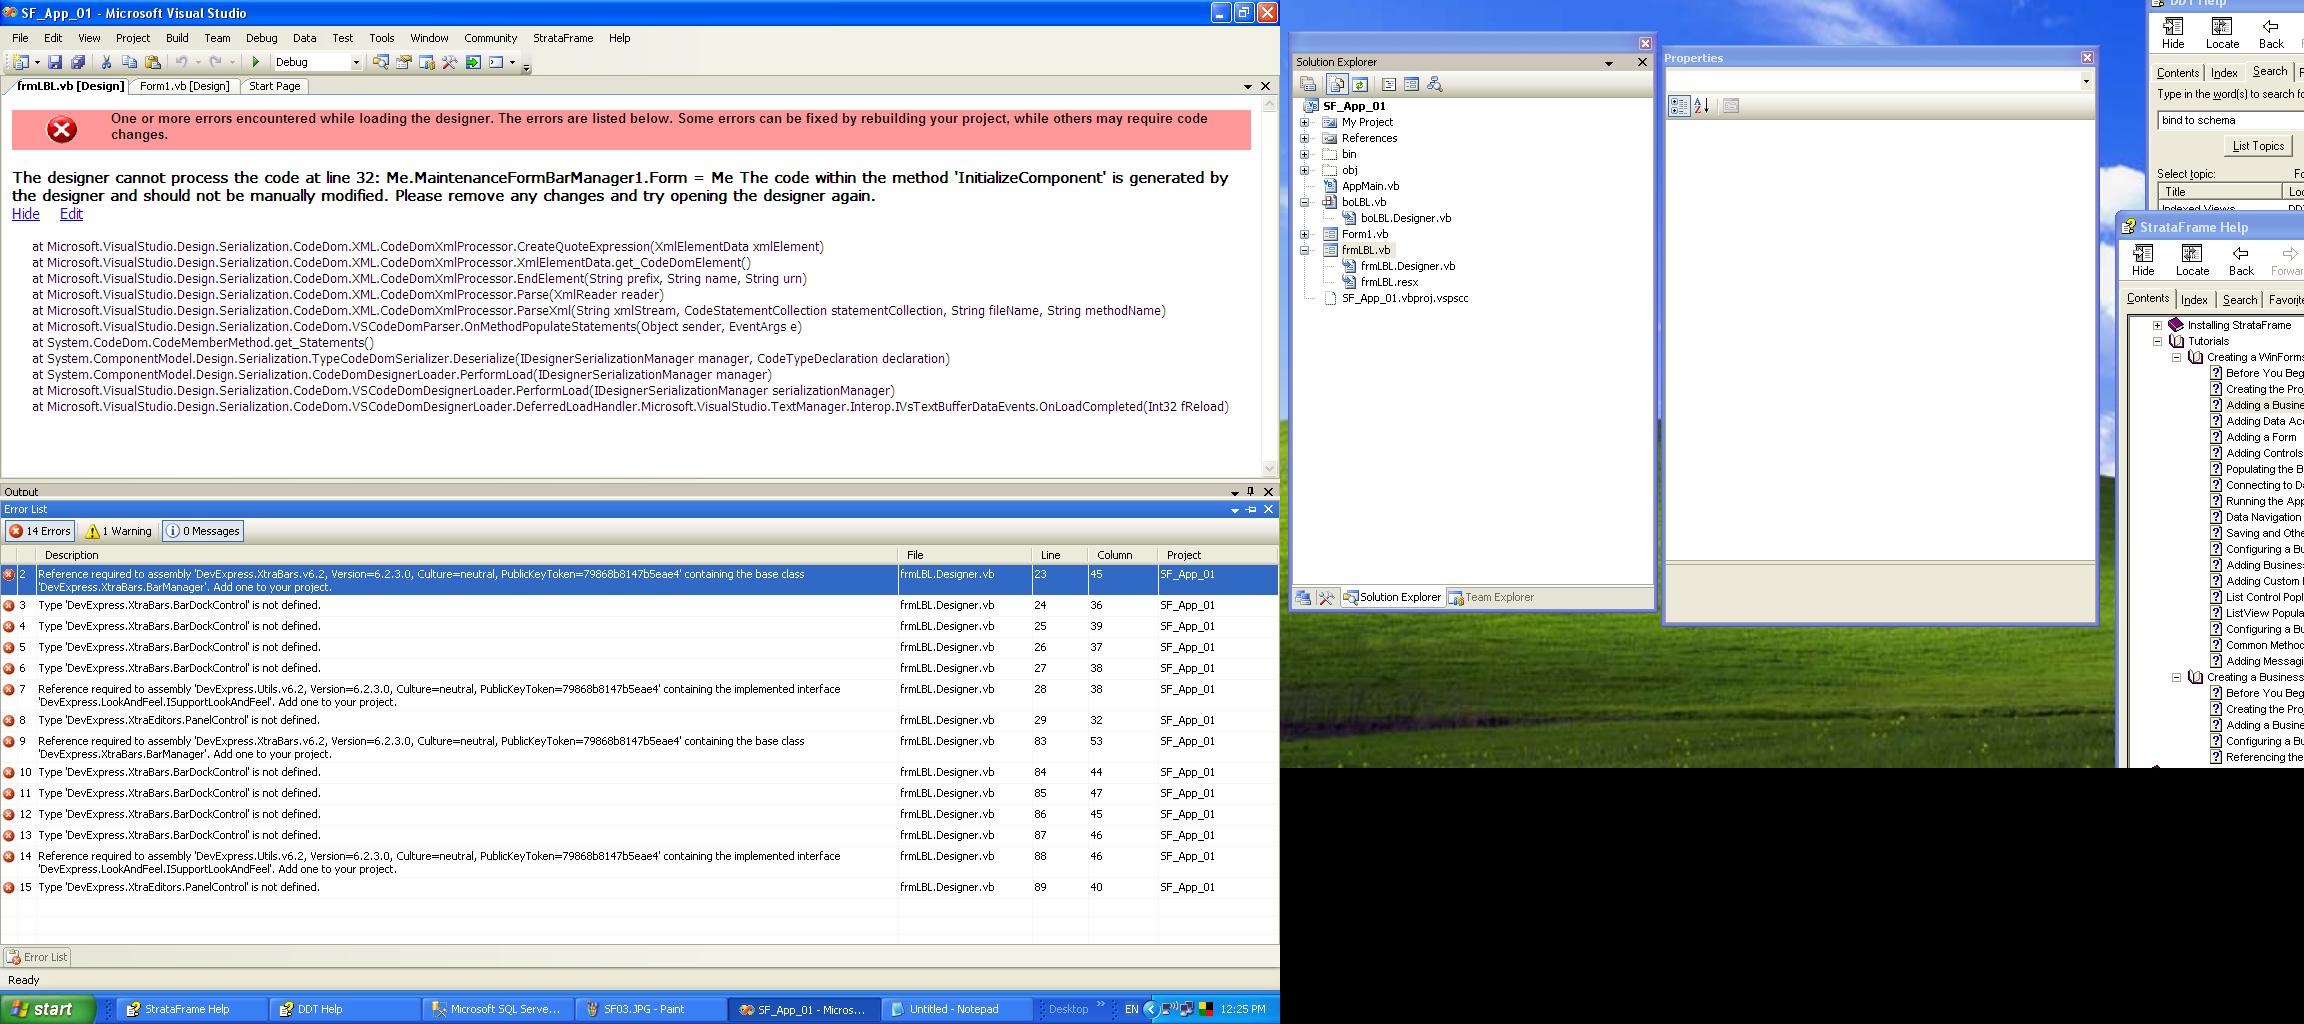Select frmLBL.Designer.vb in Solution Explorer
2304x1024 pixels.
pyautogui.click(x=1407, y=266)
